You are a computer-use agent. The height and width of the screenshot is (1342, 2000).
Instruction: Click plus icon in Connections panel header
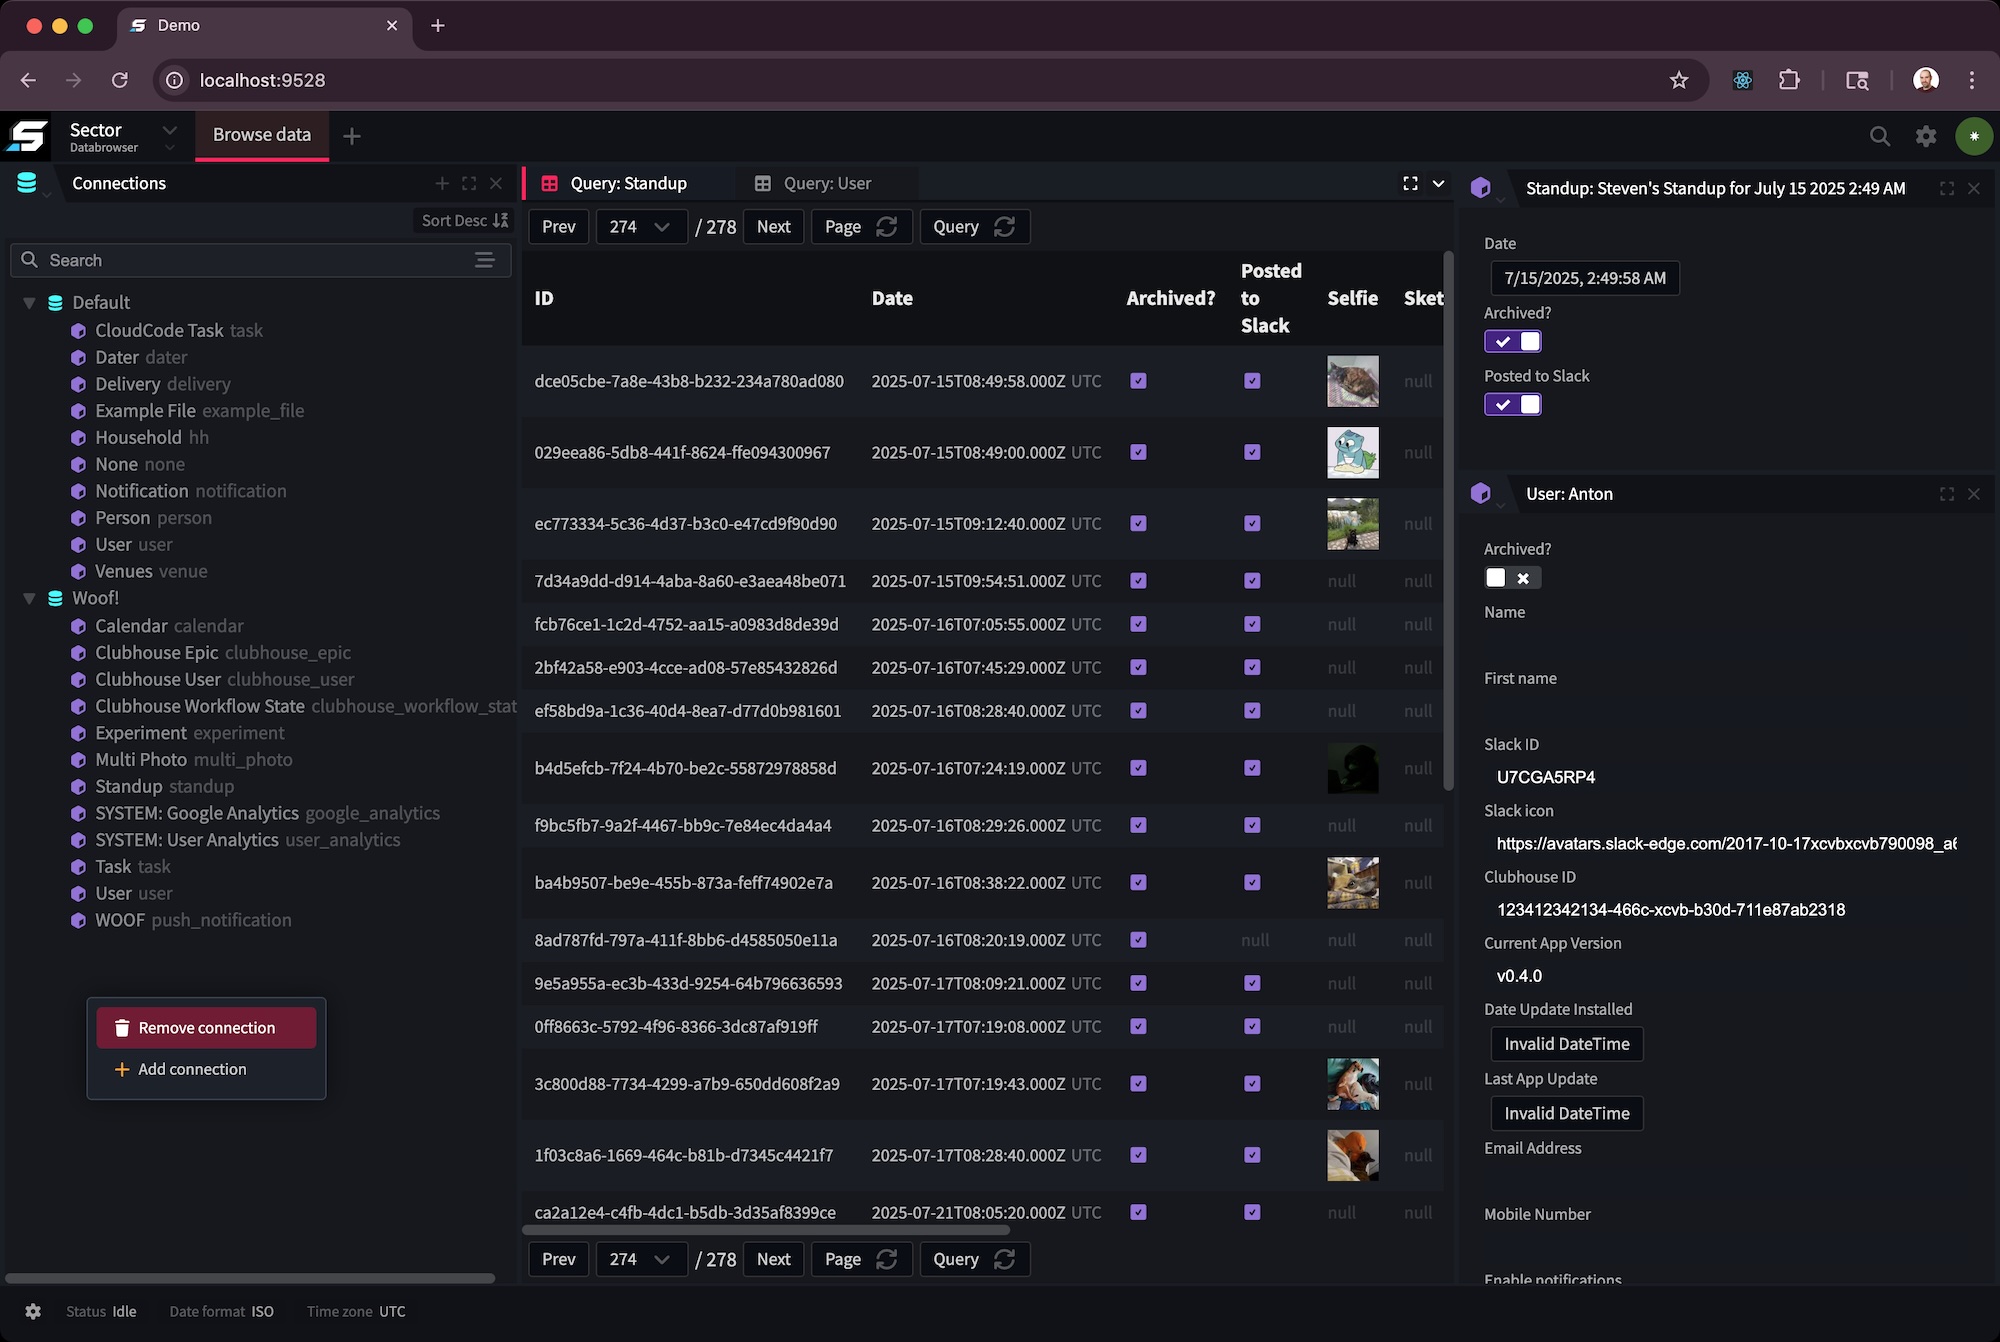[442, 183]
